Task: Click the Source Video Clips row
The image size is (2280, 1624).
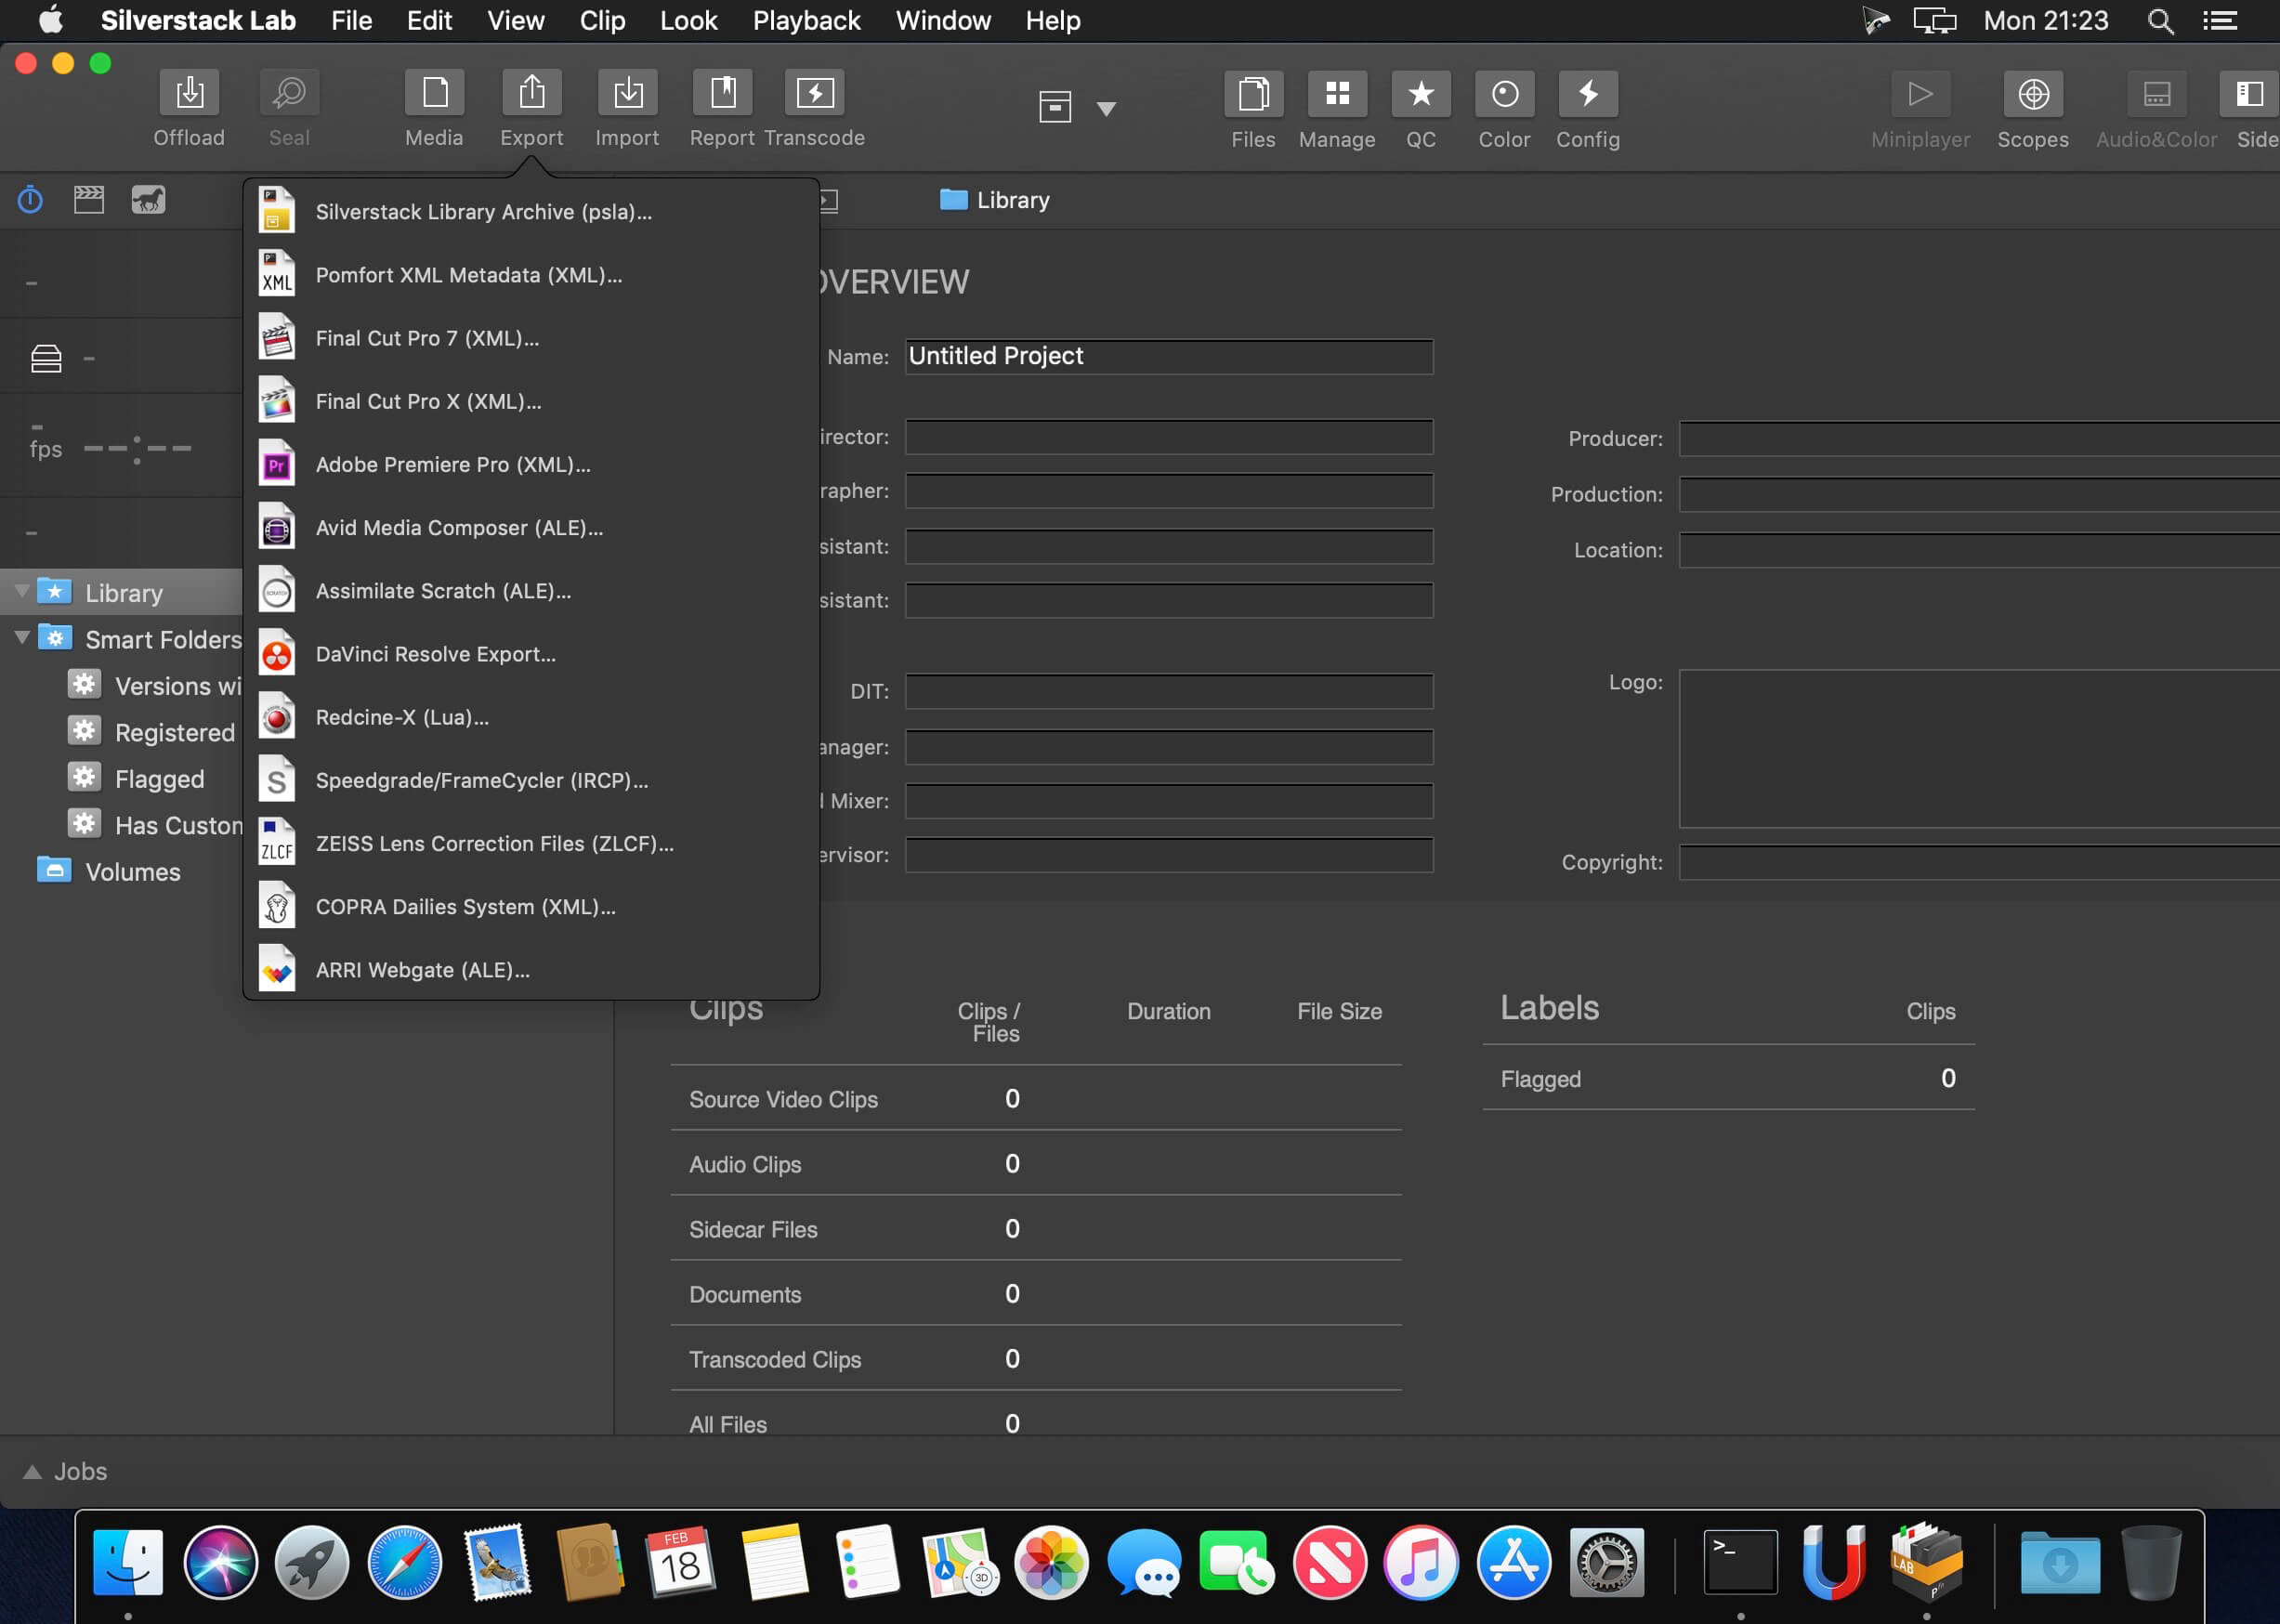Action: 1036,1099
